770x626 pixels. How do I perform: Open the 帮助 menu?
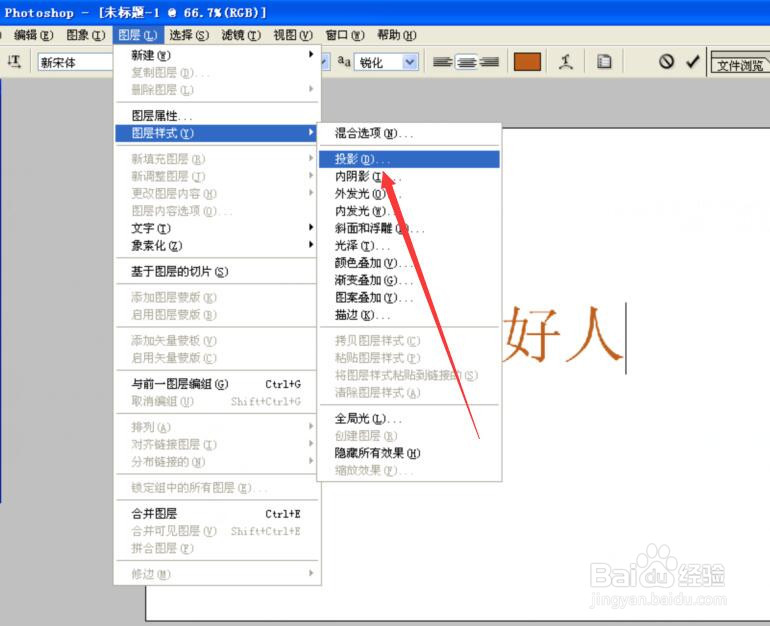point(397,35)
